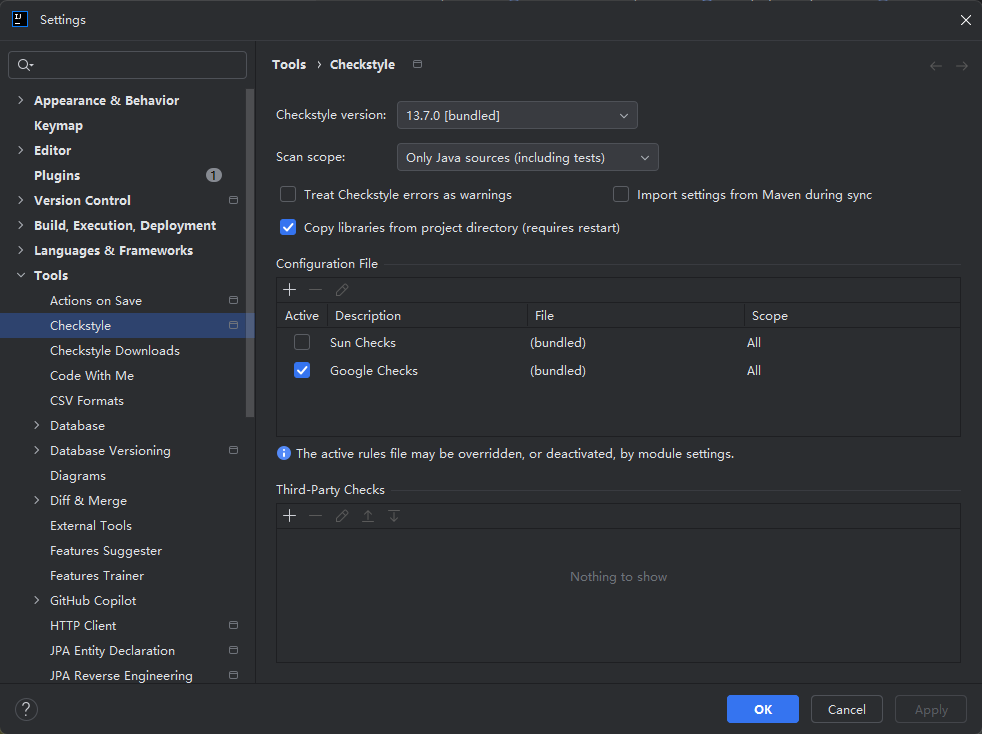Activate the Sun Checks configuration
The width and height of the screenshot is (982, 734).
[x=302, y=342]
